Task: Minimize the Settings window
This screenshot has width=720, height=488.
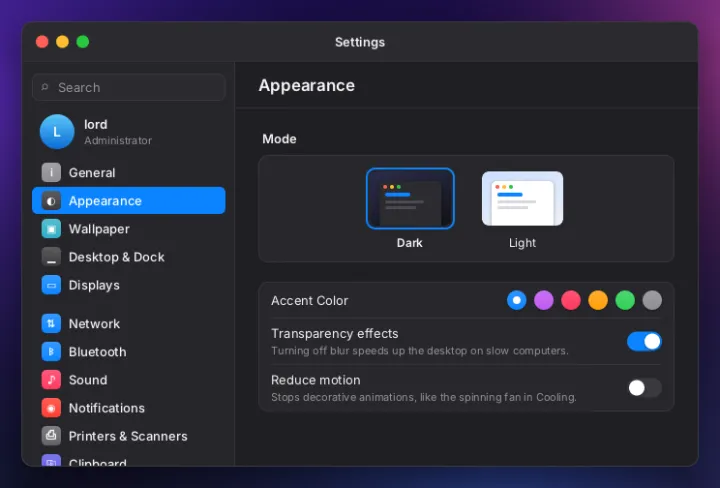Action: (x=62, y=42)
